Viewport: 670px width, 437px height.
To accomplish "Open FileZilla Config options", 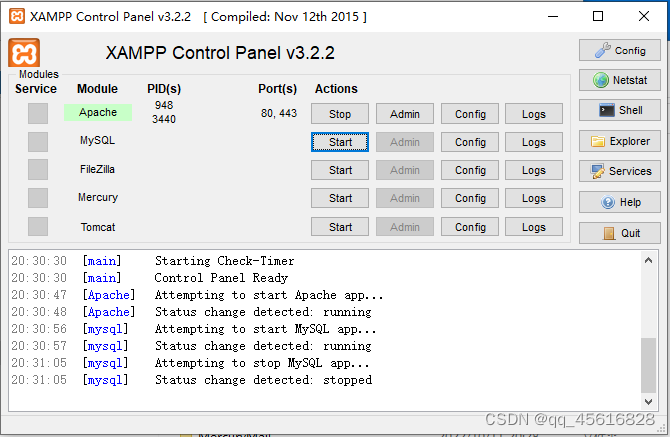I will click(470, 170).
